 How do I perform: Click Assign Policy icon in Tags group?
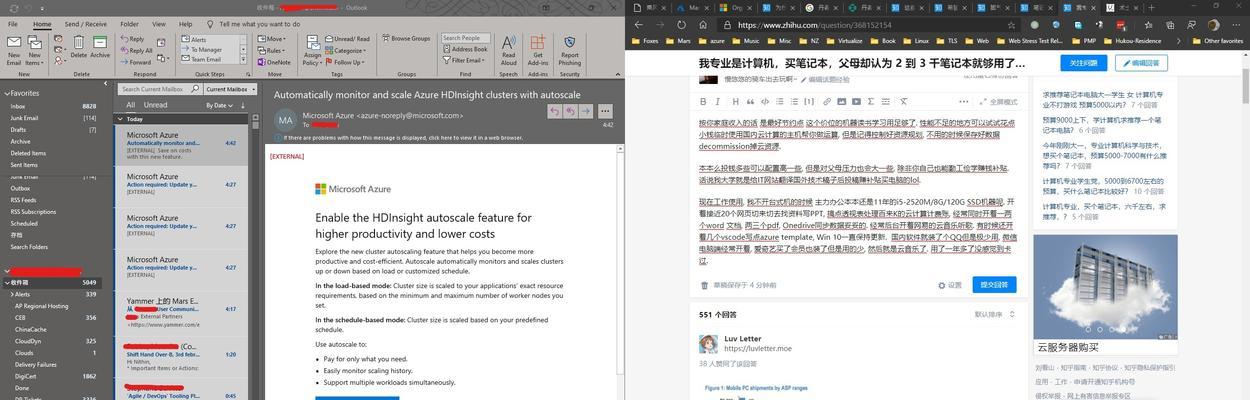(312, 50)
